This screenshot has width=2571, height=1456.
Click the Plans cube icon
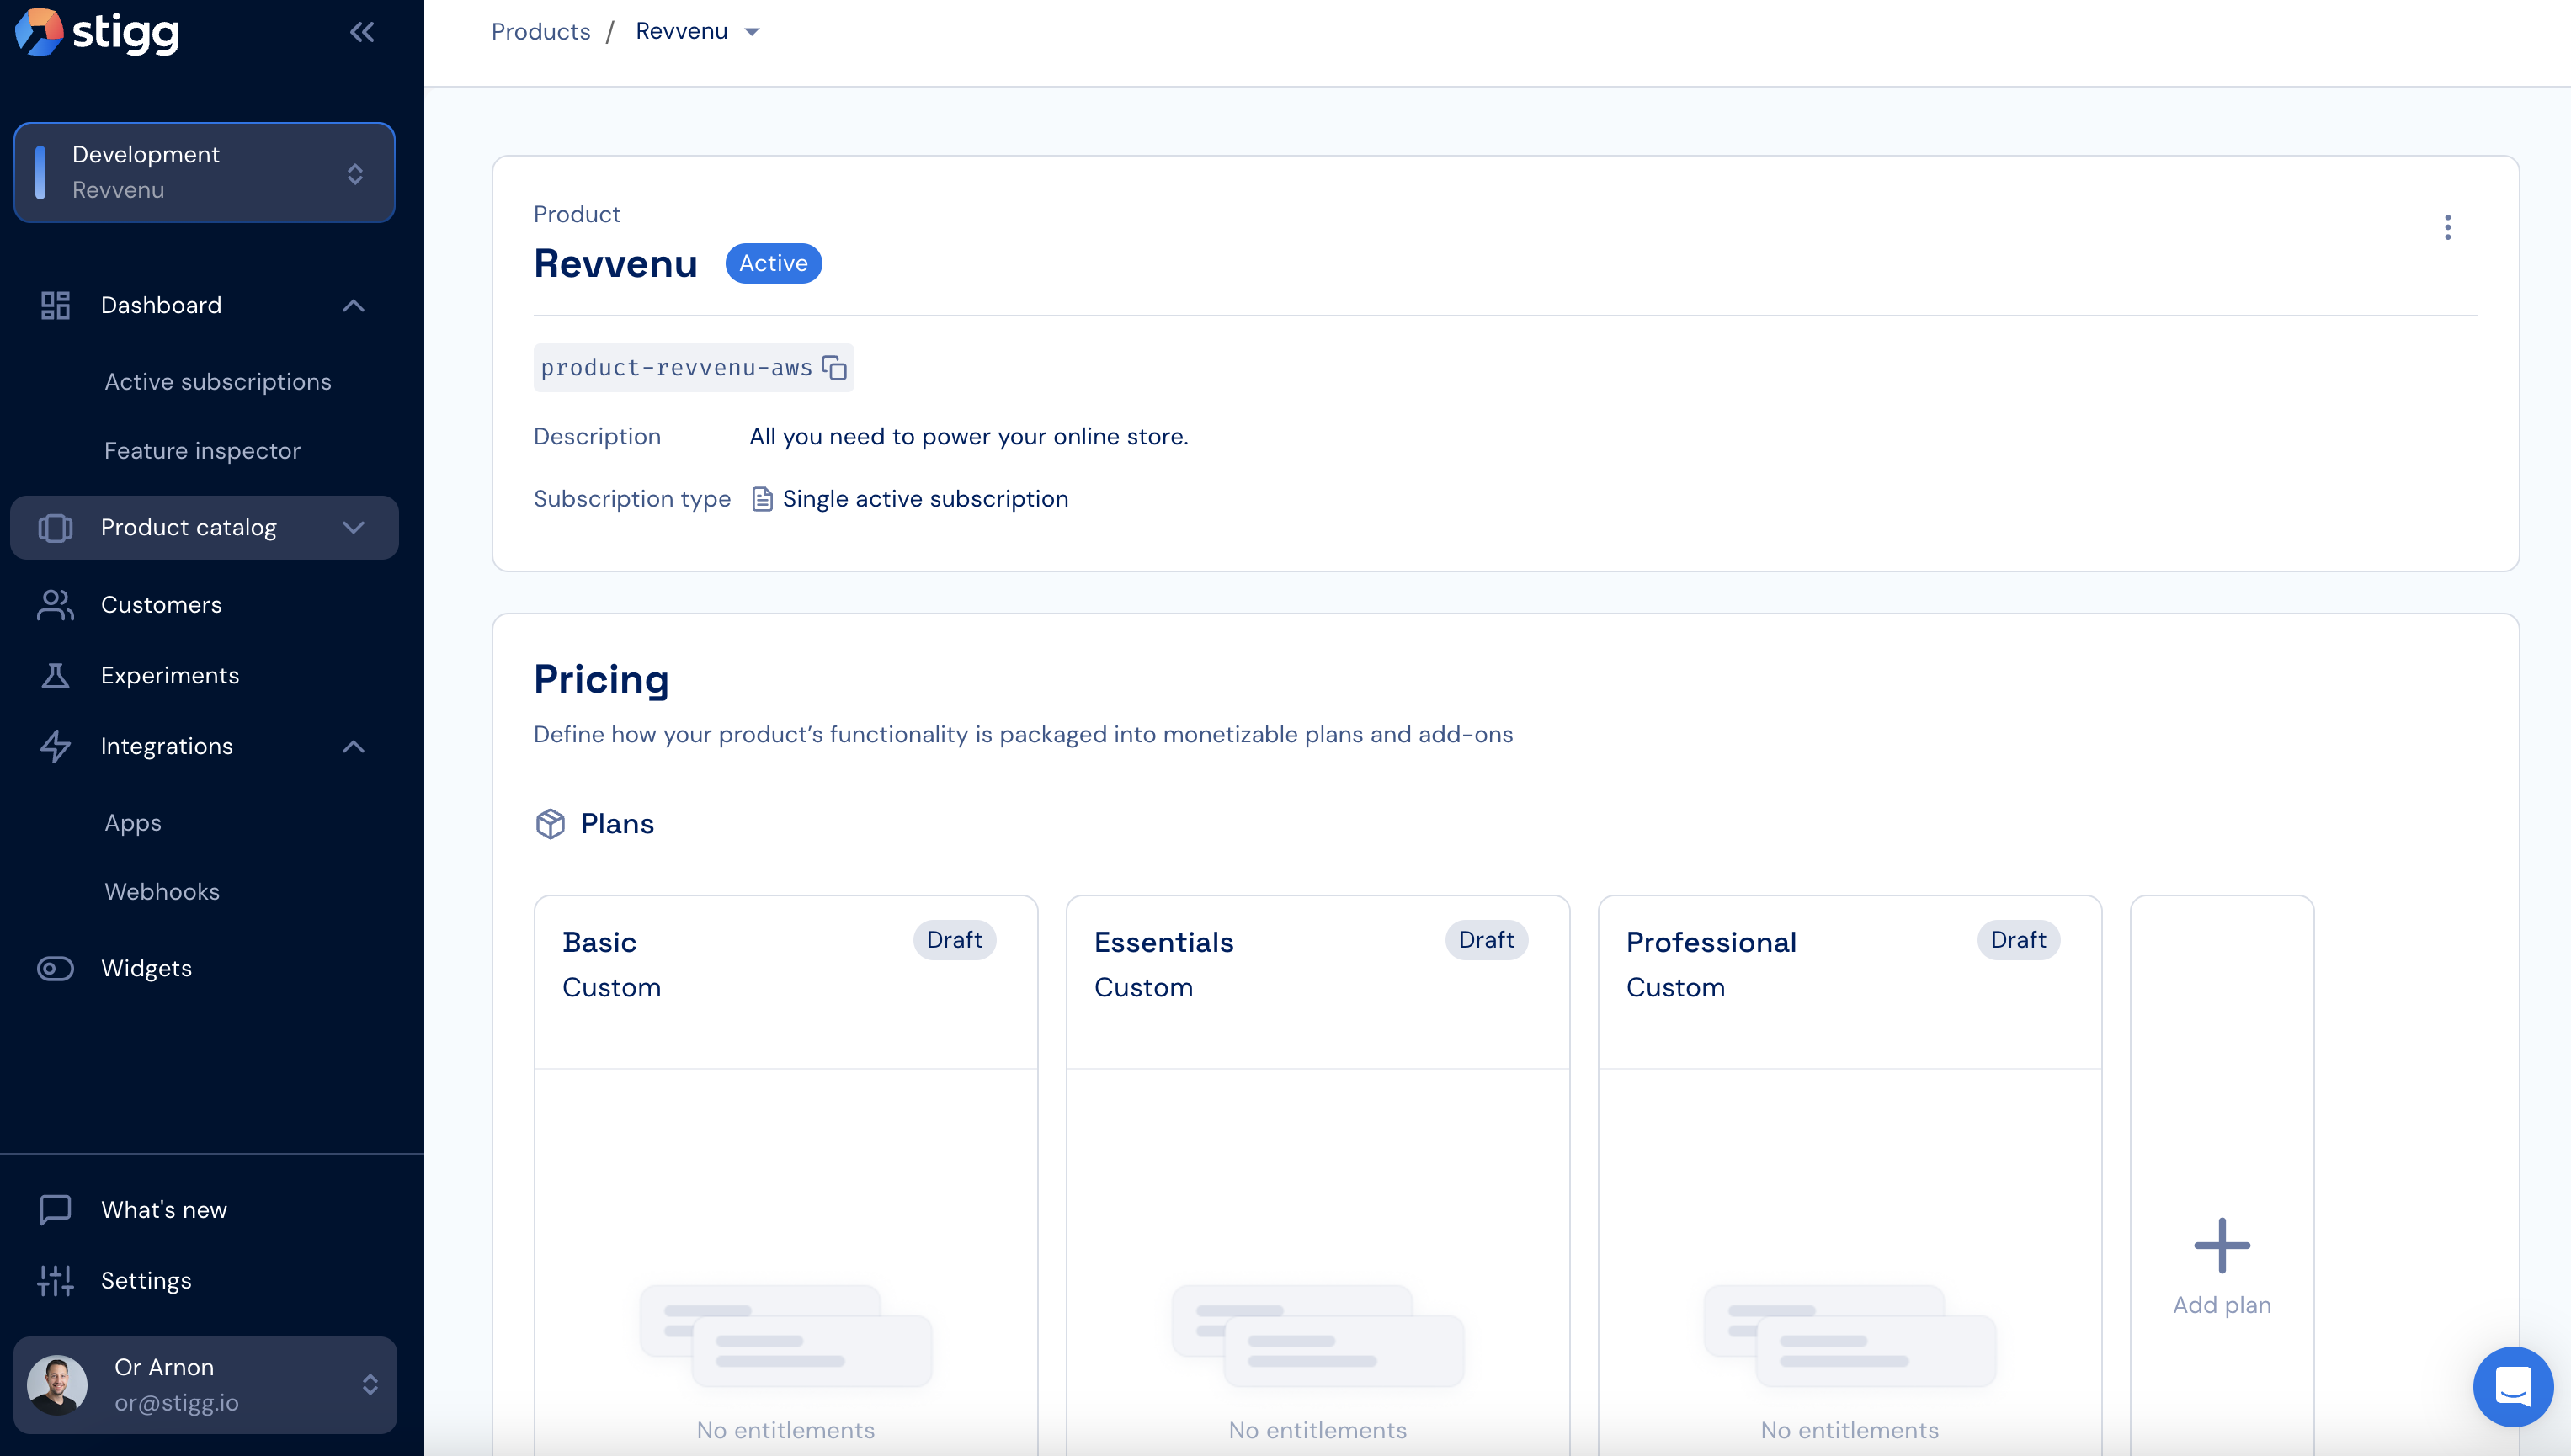tap(550, 823)
